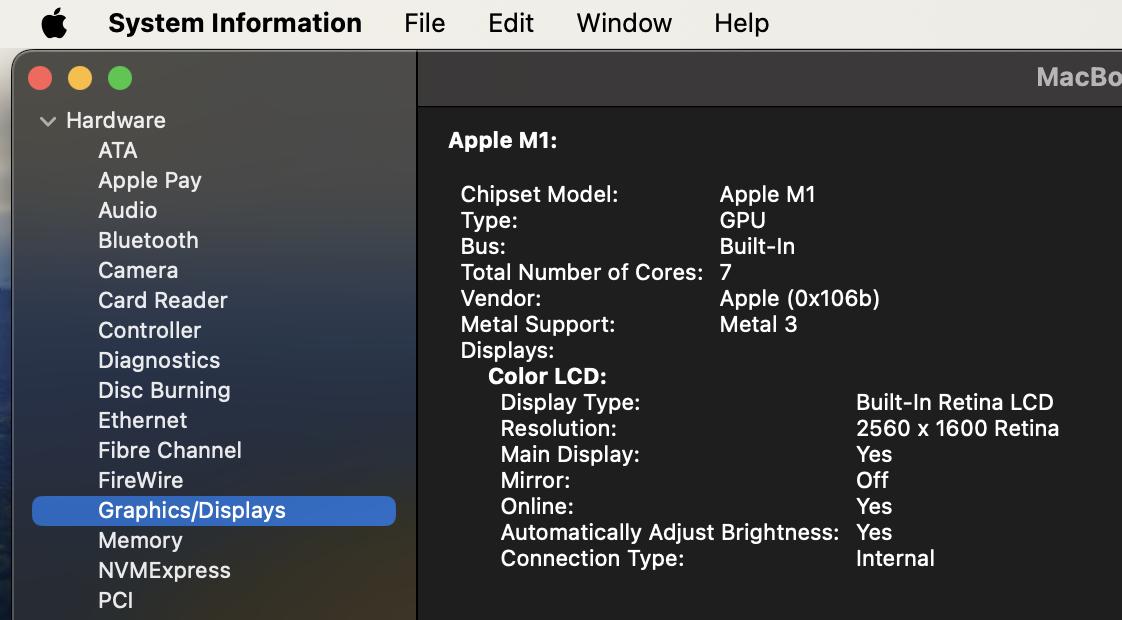Open the Apple menu

point(54,23)
